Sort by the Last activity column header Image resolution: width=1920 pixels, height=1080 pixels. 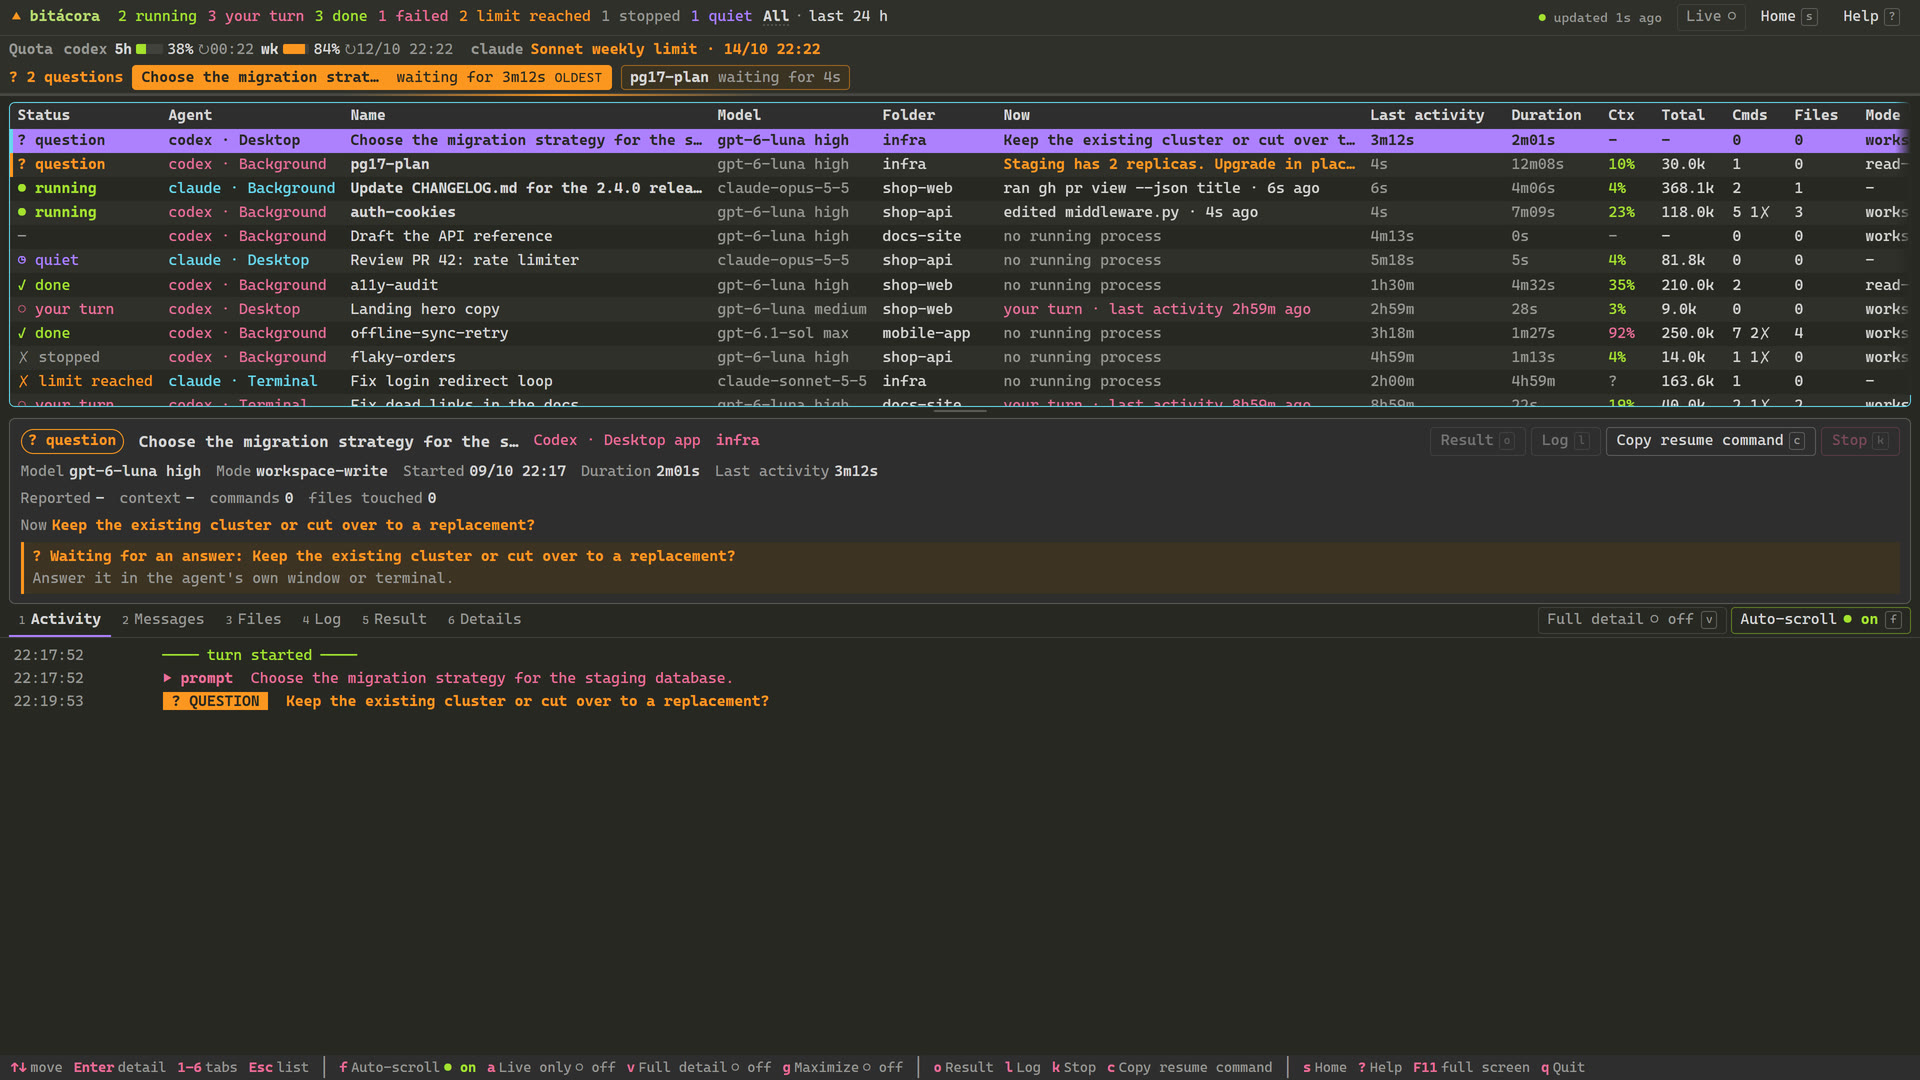1427,115
